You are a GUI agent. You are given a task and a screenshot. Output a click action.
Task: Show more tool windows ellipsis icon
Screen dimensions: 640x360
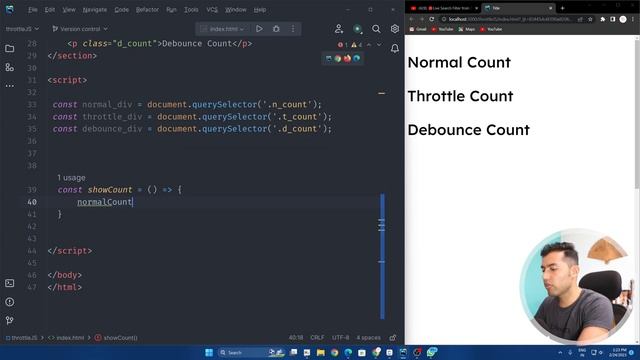coord(10,86)
